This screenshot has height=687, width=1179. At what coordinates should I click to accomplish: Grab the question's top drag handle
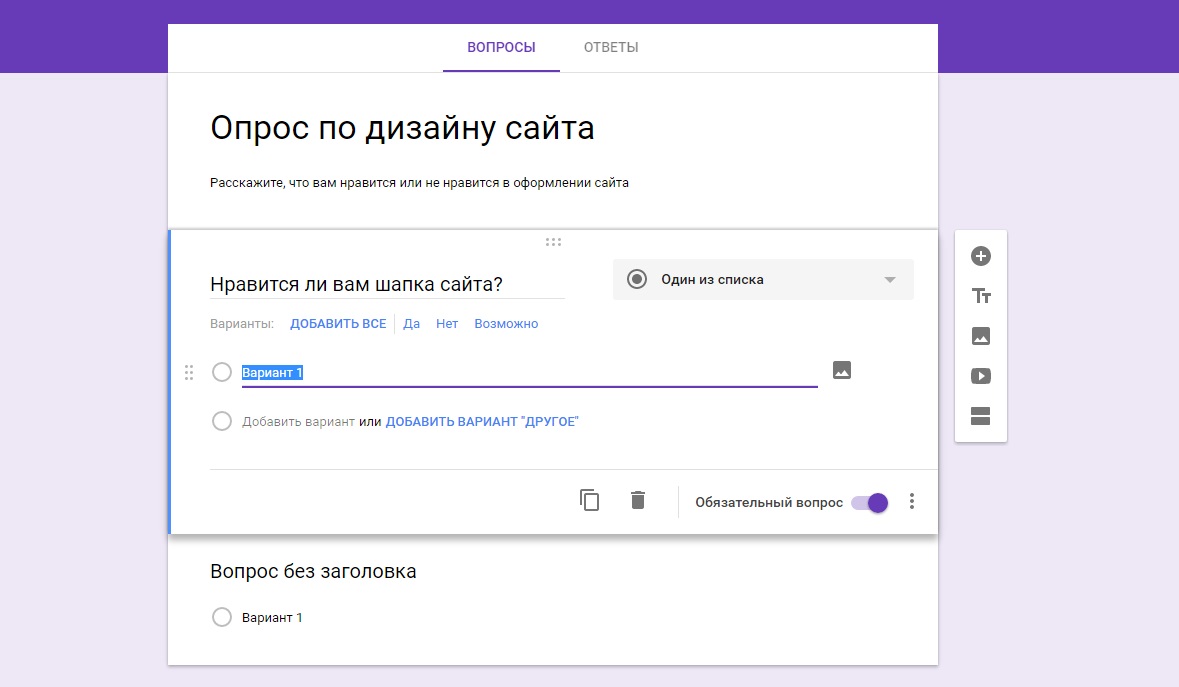point(553,242)
